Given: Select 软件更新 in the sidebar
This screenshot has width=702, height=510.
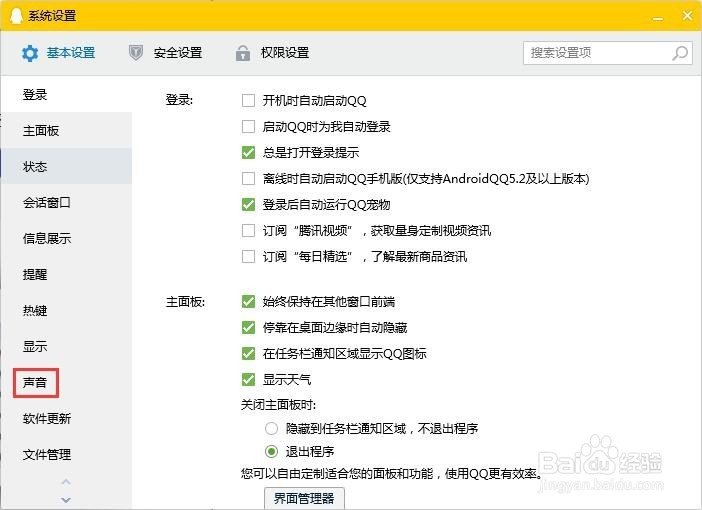Looking at the screenshot, I should (66, 418).
